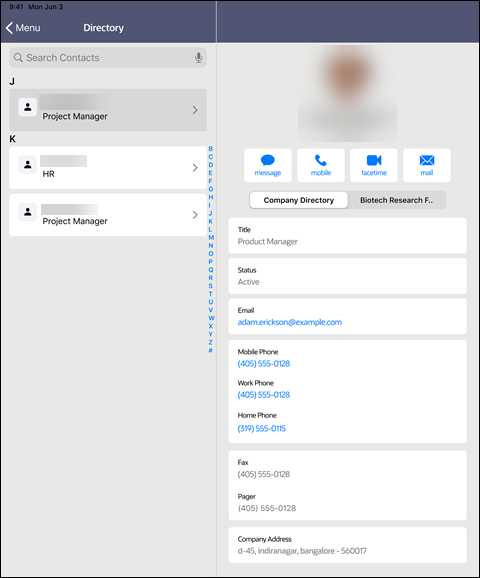Click the section header J
This screenshot has width=480, height=578.
pyautogui.click(x=12, y=81)
